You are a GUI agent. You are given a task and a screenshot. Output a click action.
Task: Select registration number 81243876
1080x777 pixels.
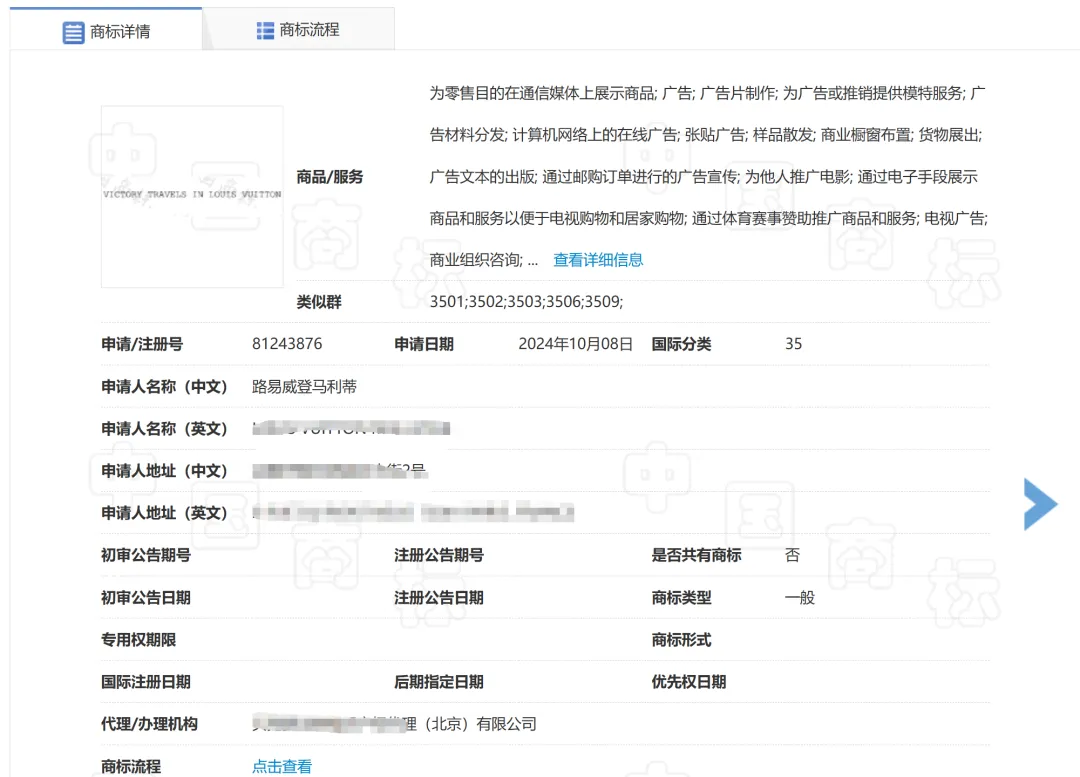click(x=287, y=344)
